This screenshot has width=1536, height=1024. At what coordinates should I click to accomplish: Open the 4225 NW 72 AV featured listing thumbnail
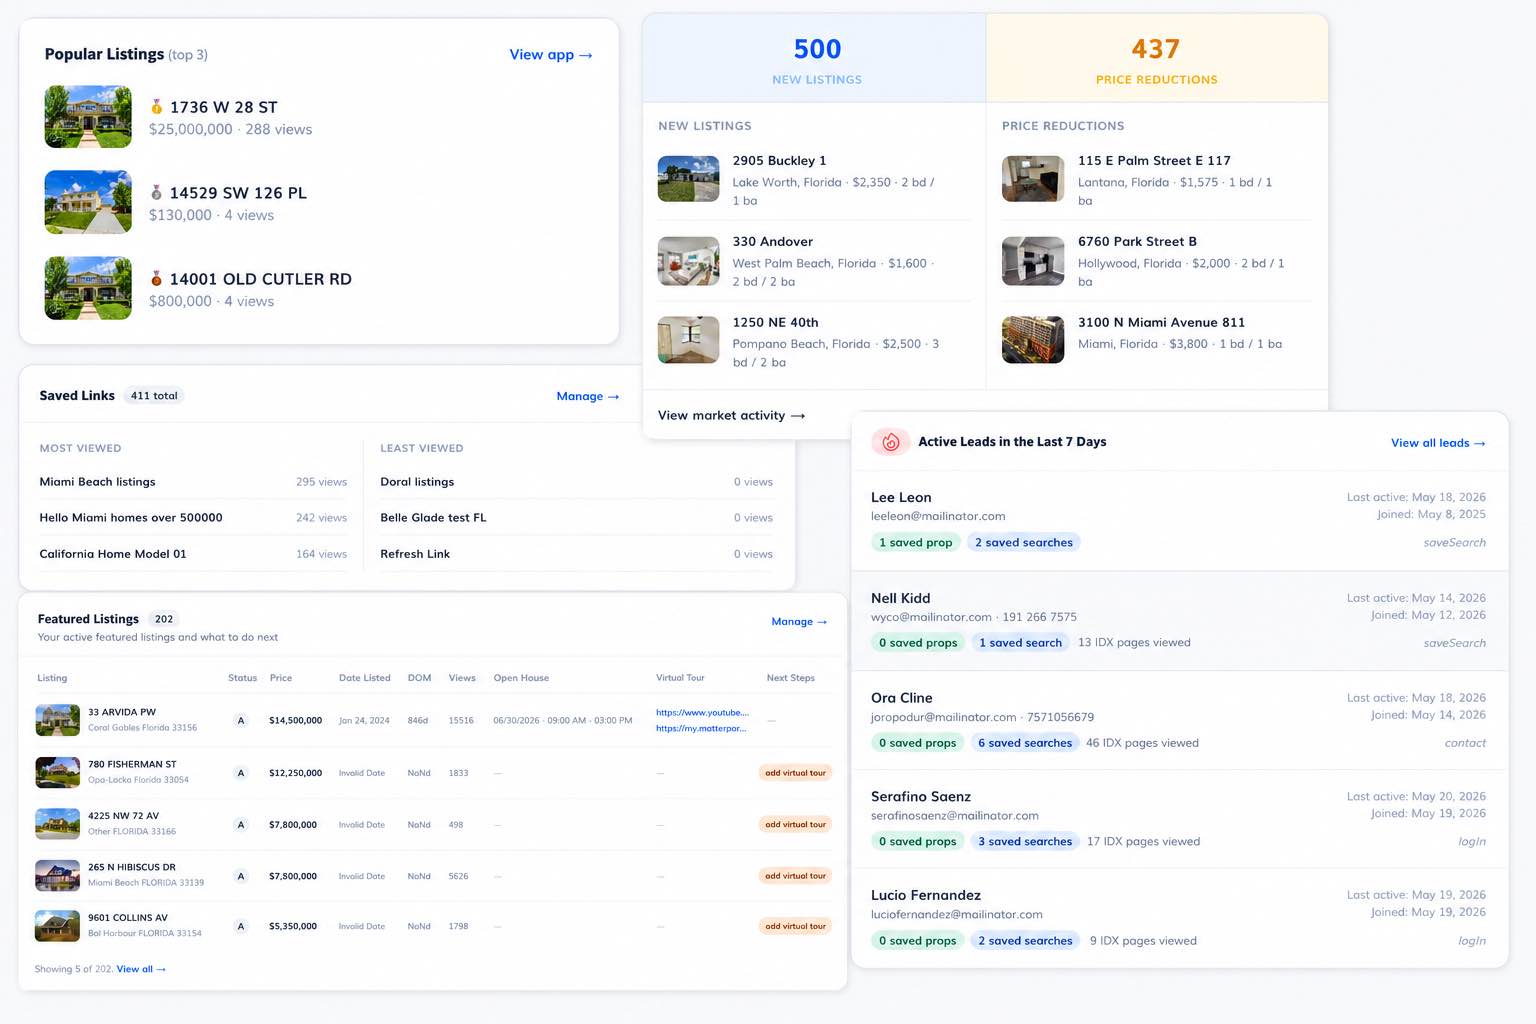(57, 824)
